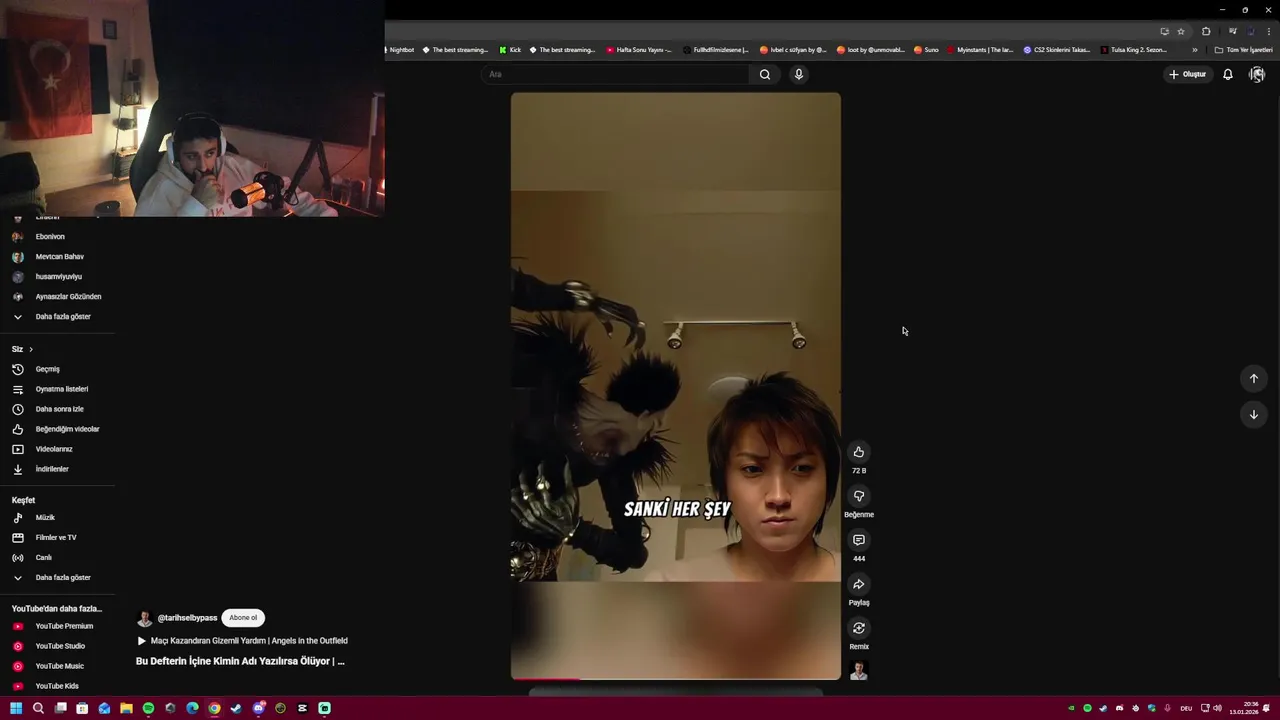Open the CS2 Skinlerini Takas bookmark

(1057, 50)
